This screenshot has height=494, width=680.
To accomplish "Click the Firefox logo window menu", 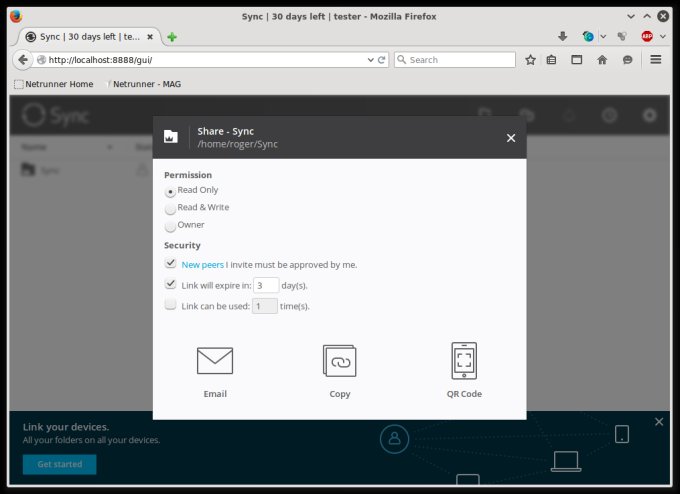I will 16,16.
